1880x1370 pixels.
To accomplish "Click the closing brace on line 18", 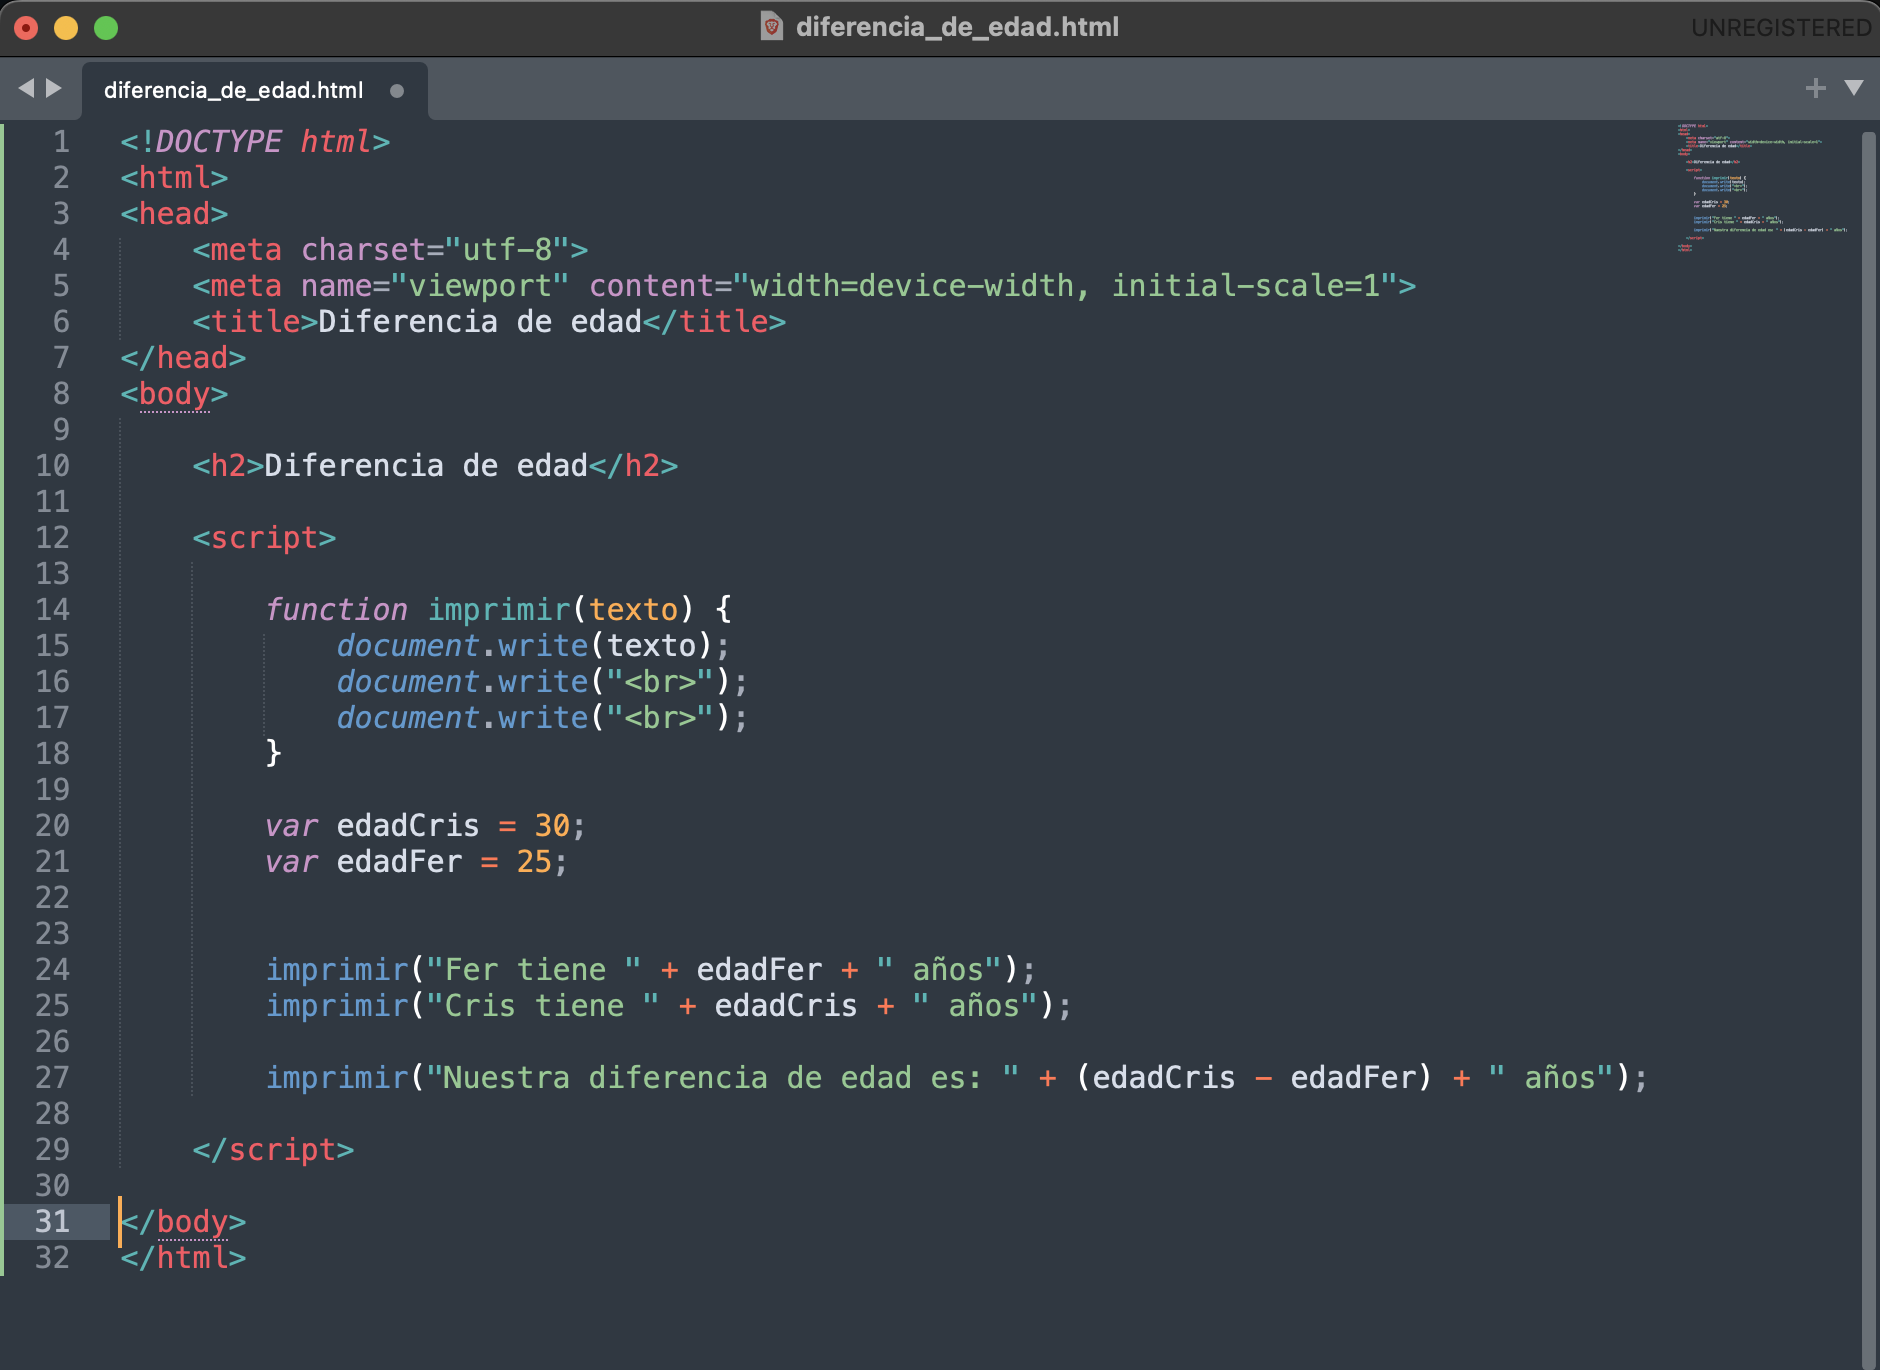I will (273, 752).
